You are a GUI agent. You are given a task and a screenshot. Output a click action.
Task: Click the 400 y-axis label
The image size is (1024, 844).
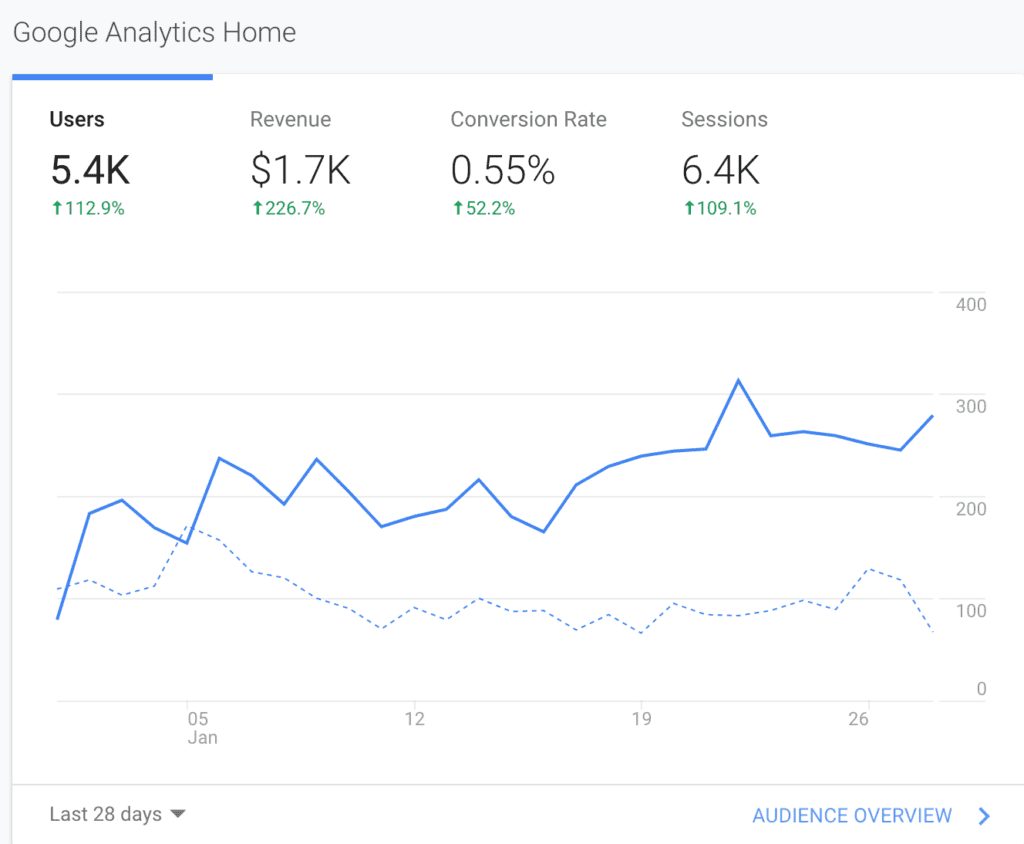[x=971, y=304]
